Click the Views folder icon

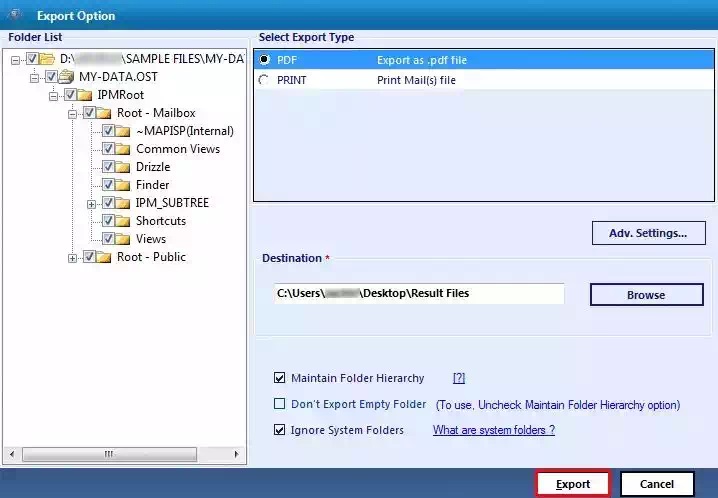click(123, 239)
